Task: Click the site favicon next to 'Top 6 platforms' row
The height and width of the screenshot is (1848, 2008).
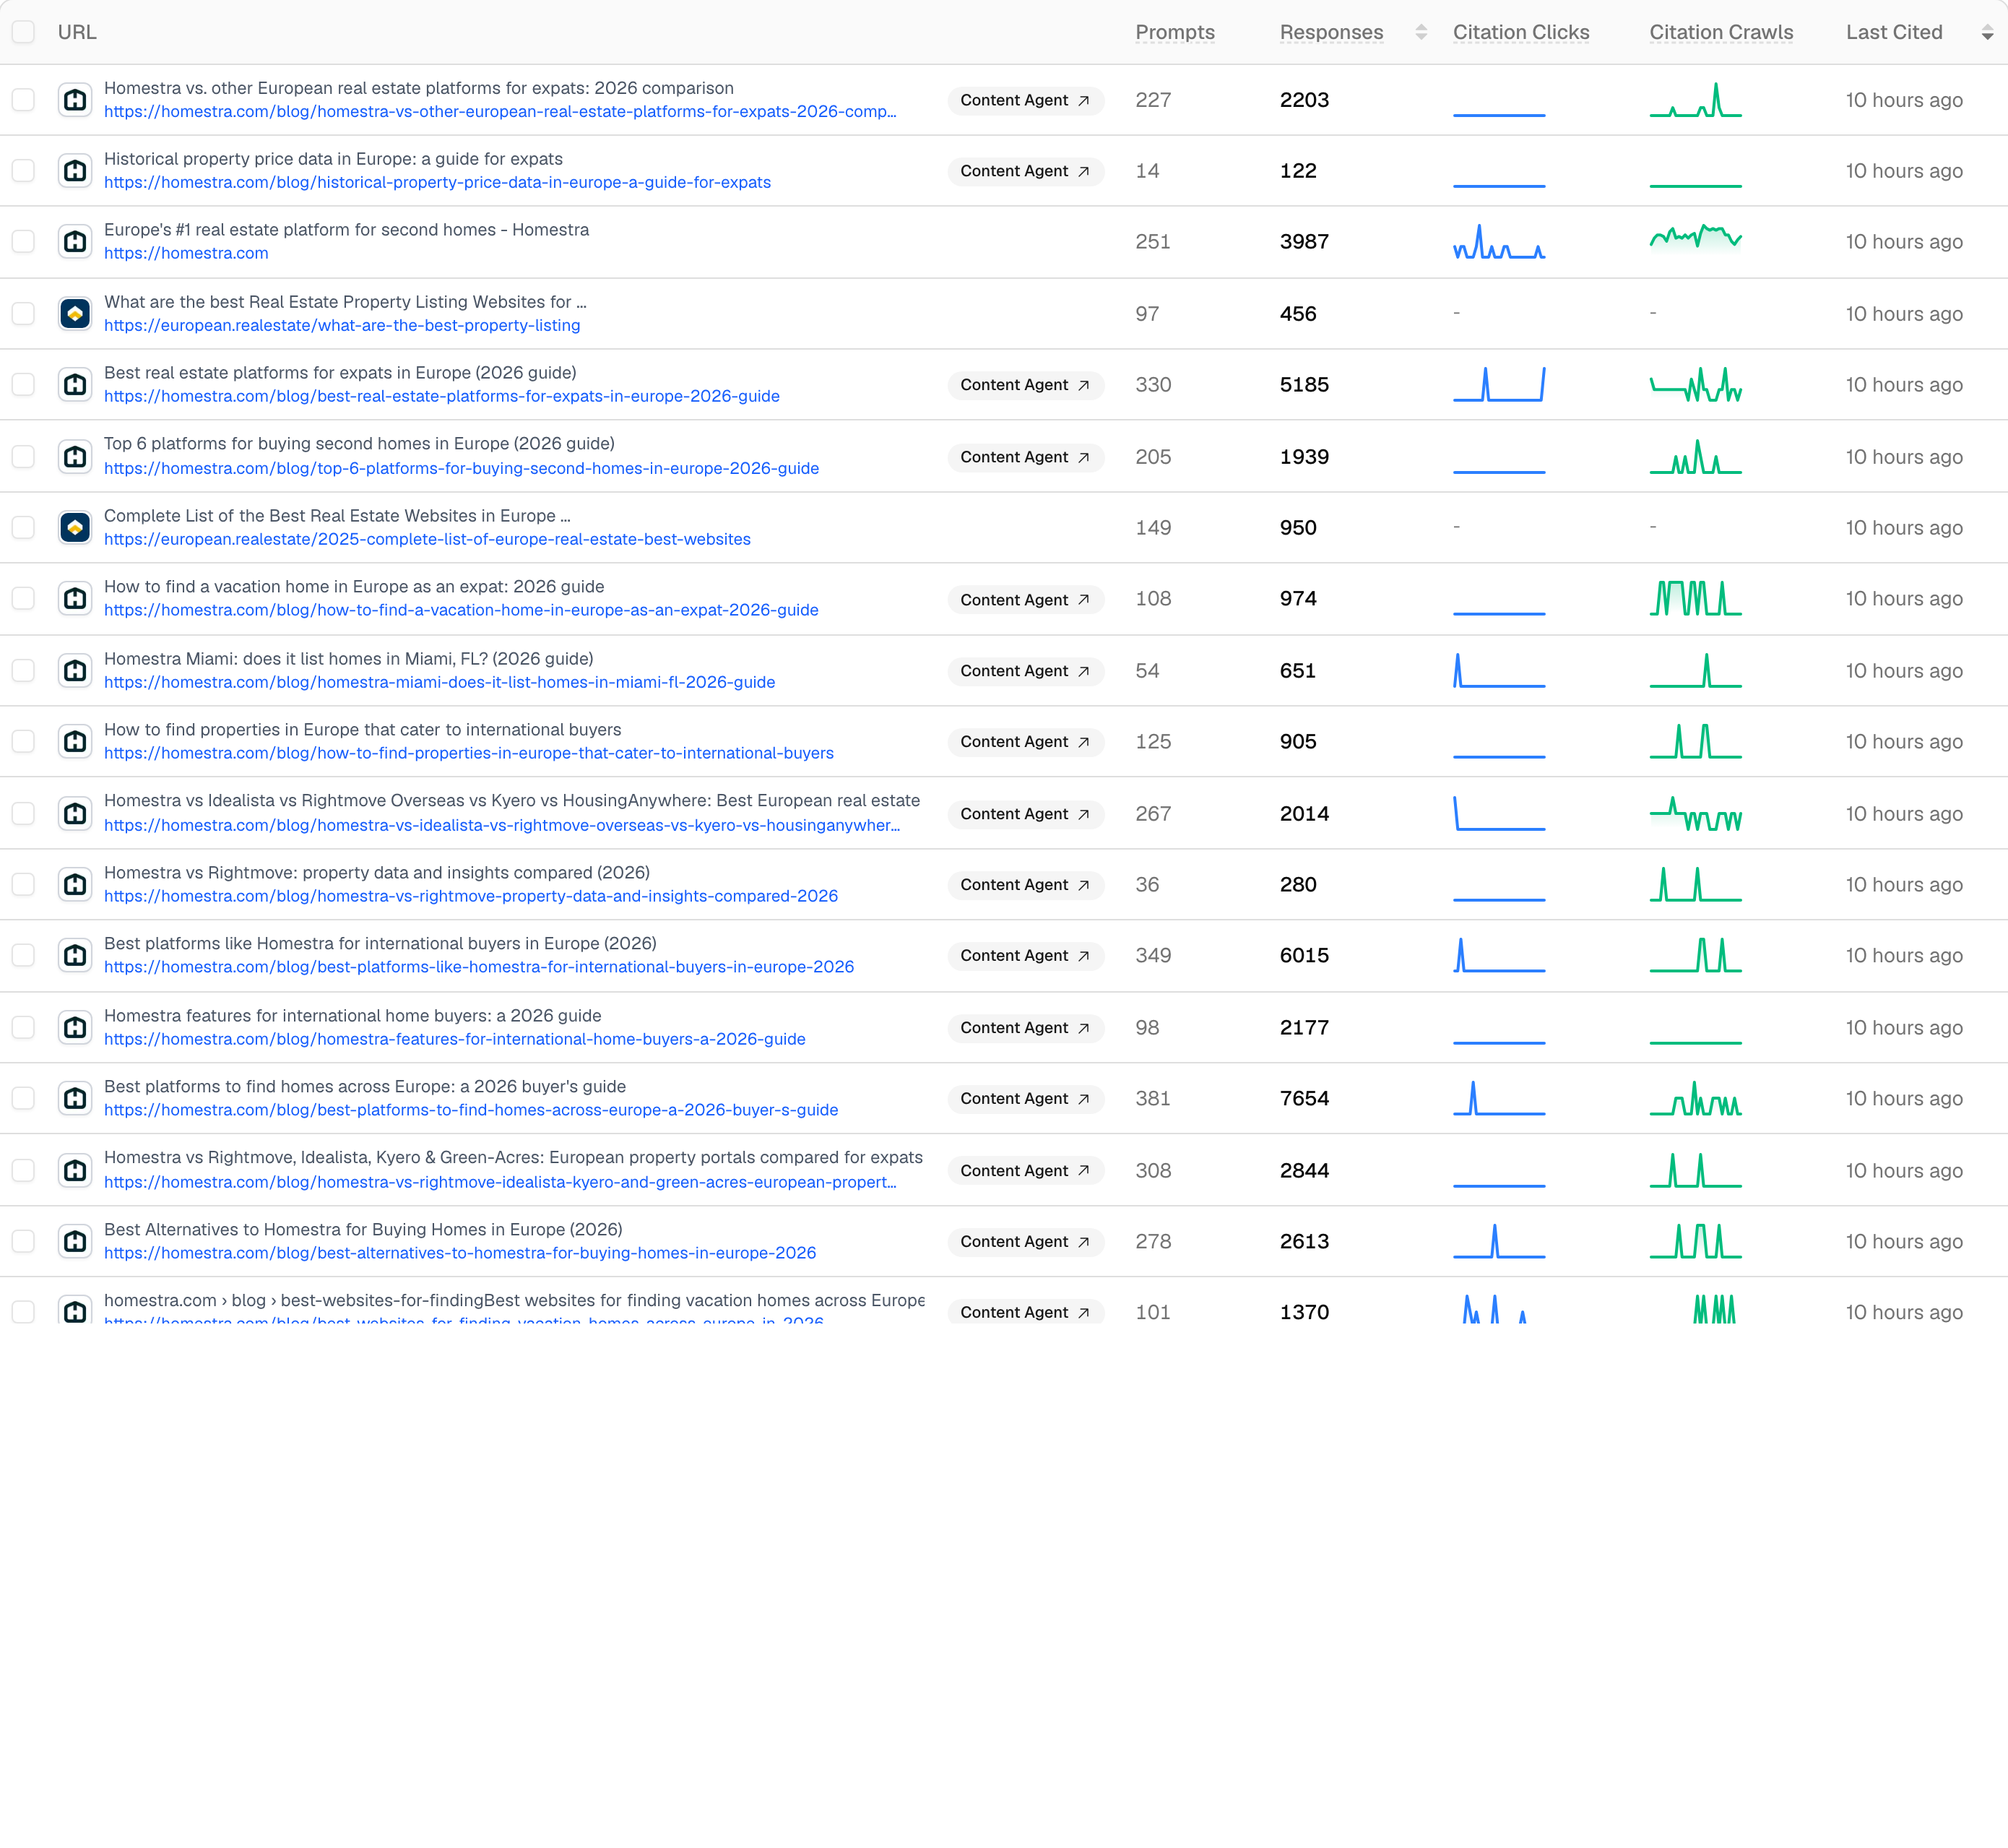Action: pyautogui.click(x=75, y=457)
